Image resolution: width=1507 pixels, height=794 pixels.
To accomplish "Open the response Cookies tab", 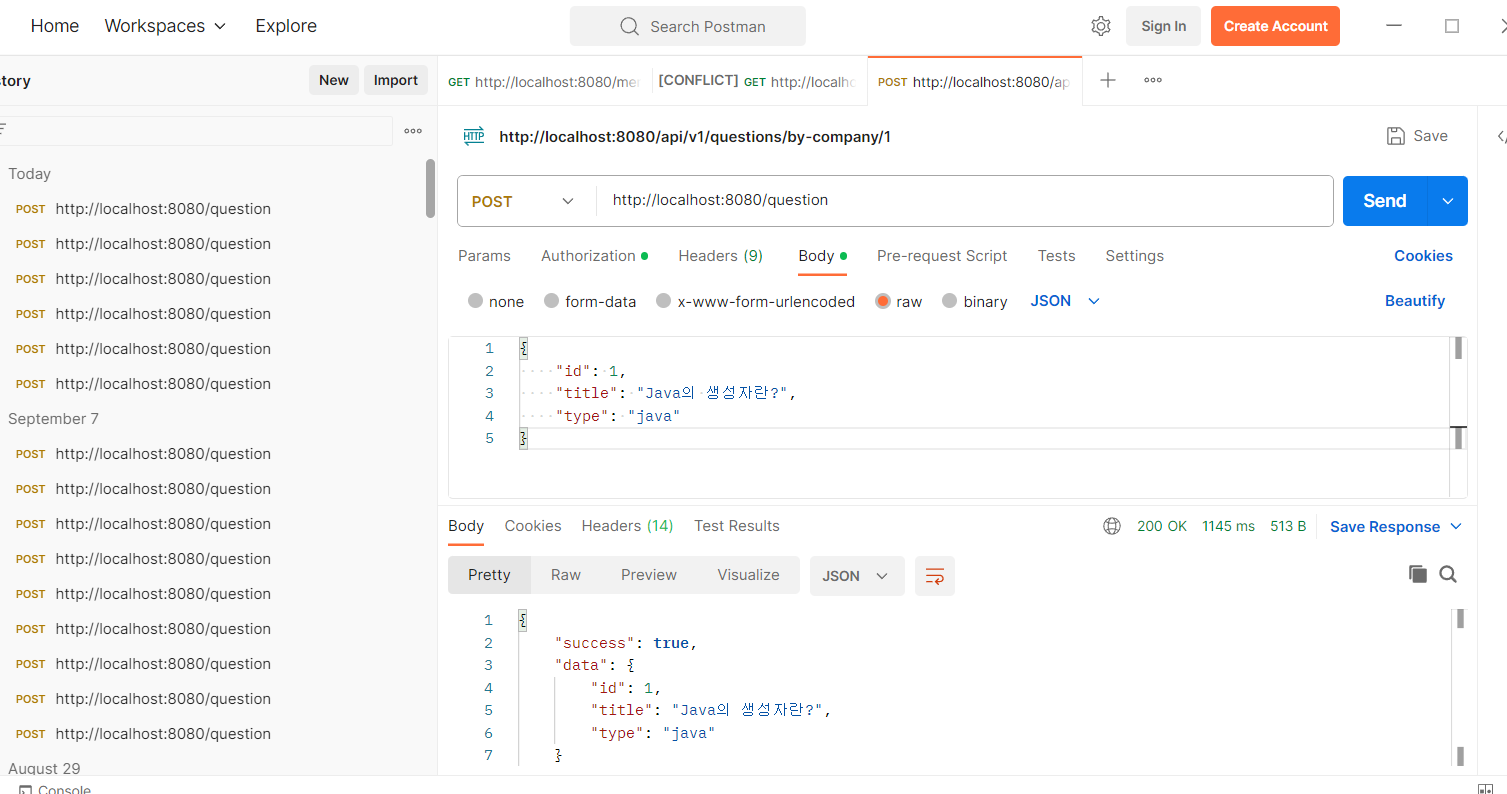I will 533,526.
